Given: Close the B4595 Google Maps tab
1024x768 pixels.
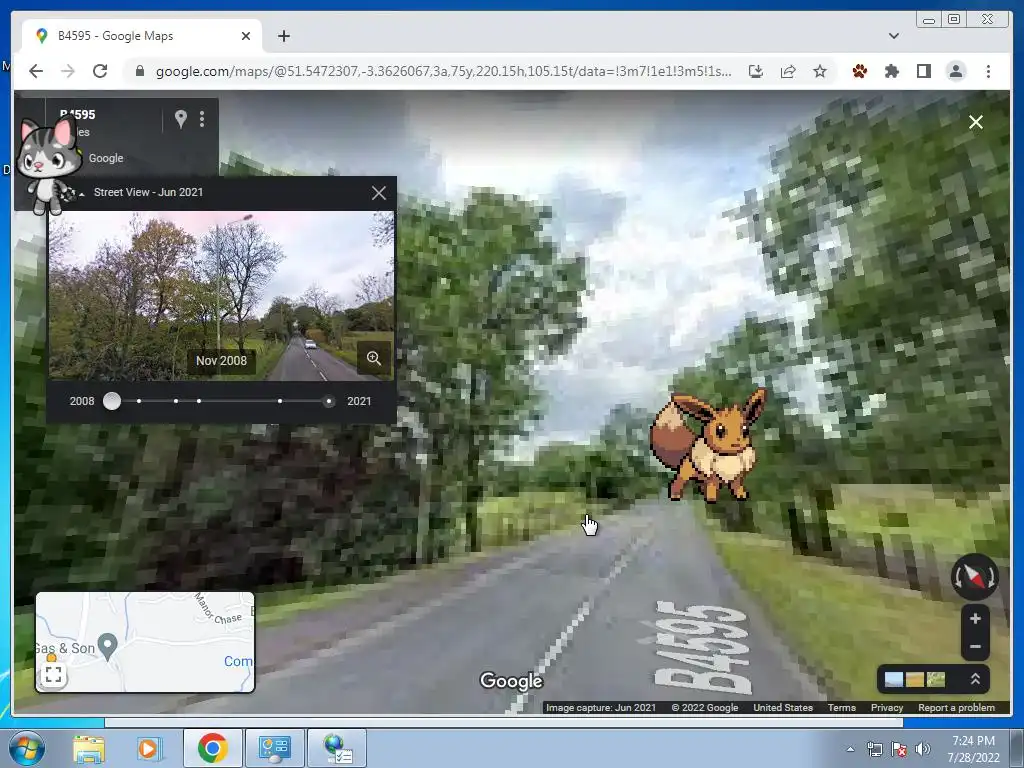Looking at the screenshot, I should [246, 36].
